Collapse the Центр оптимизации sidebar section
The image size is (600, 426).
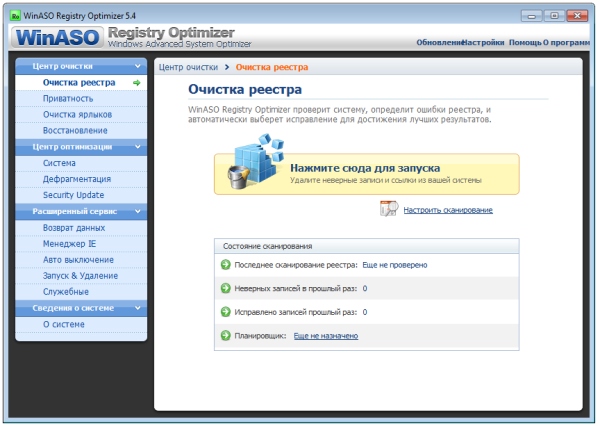click(138, 147)
